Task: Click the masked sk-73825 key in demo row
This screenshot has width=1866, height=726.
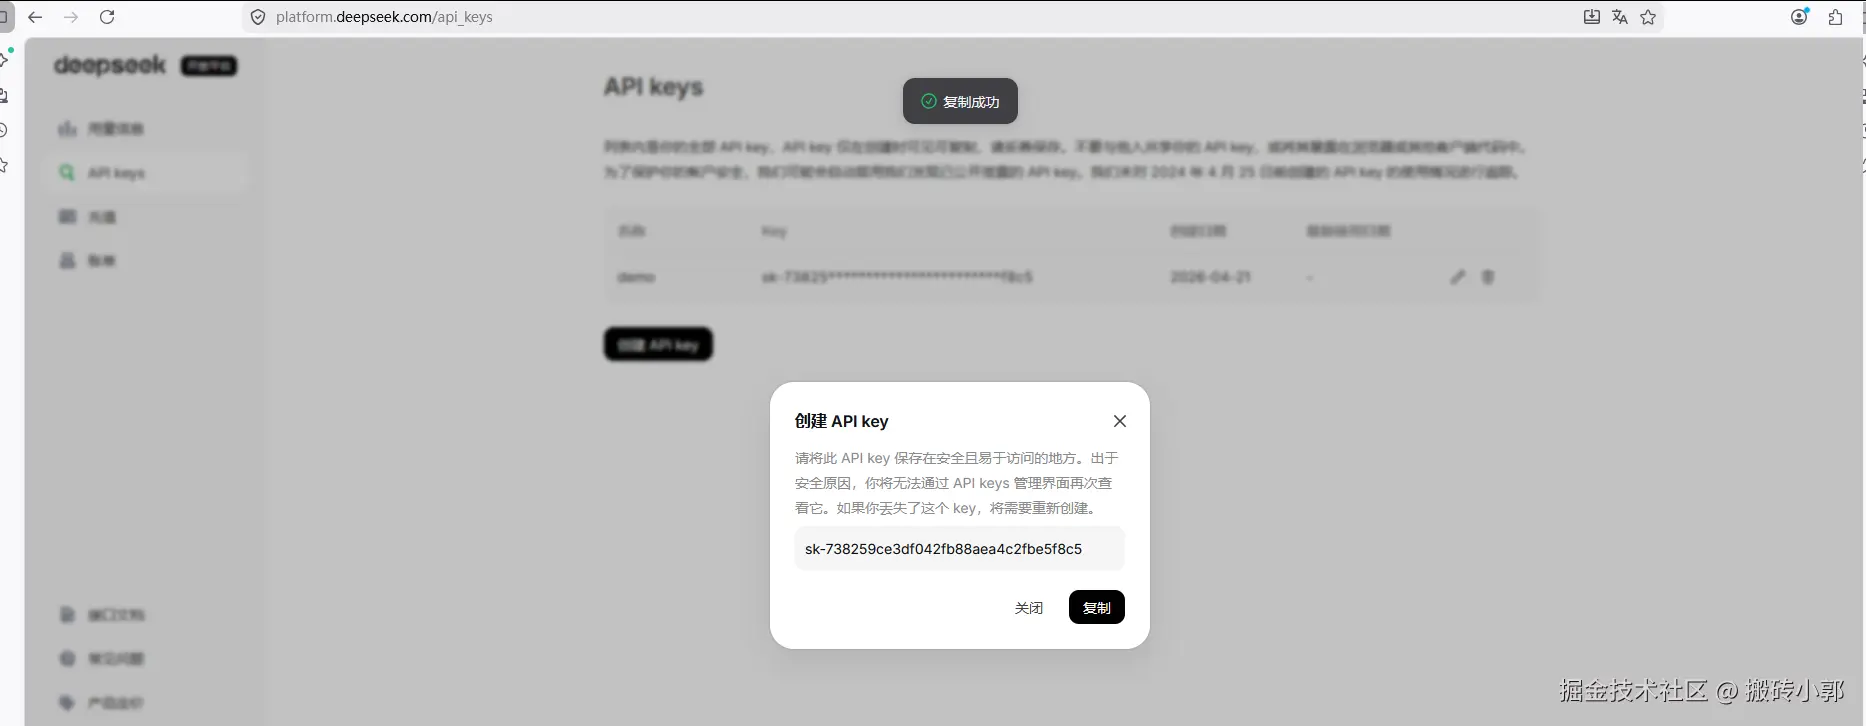Action: (897, 277)
